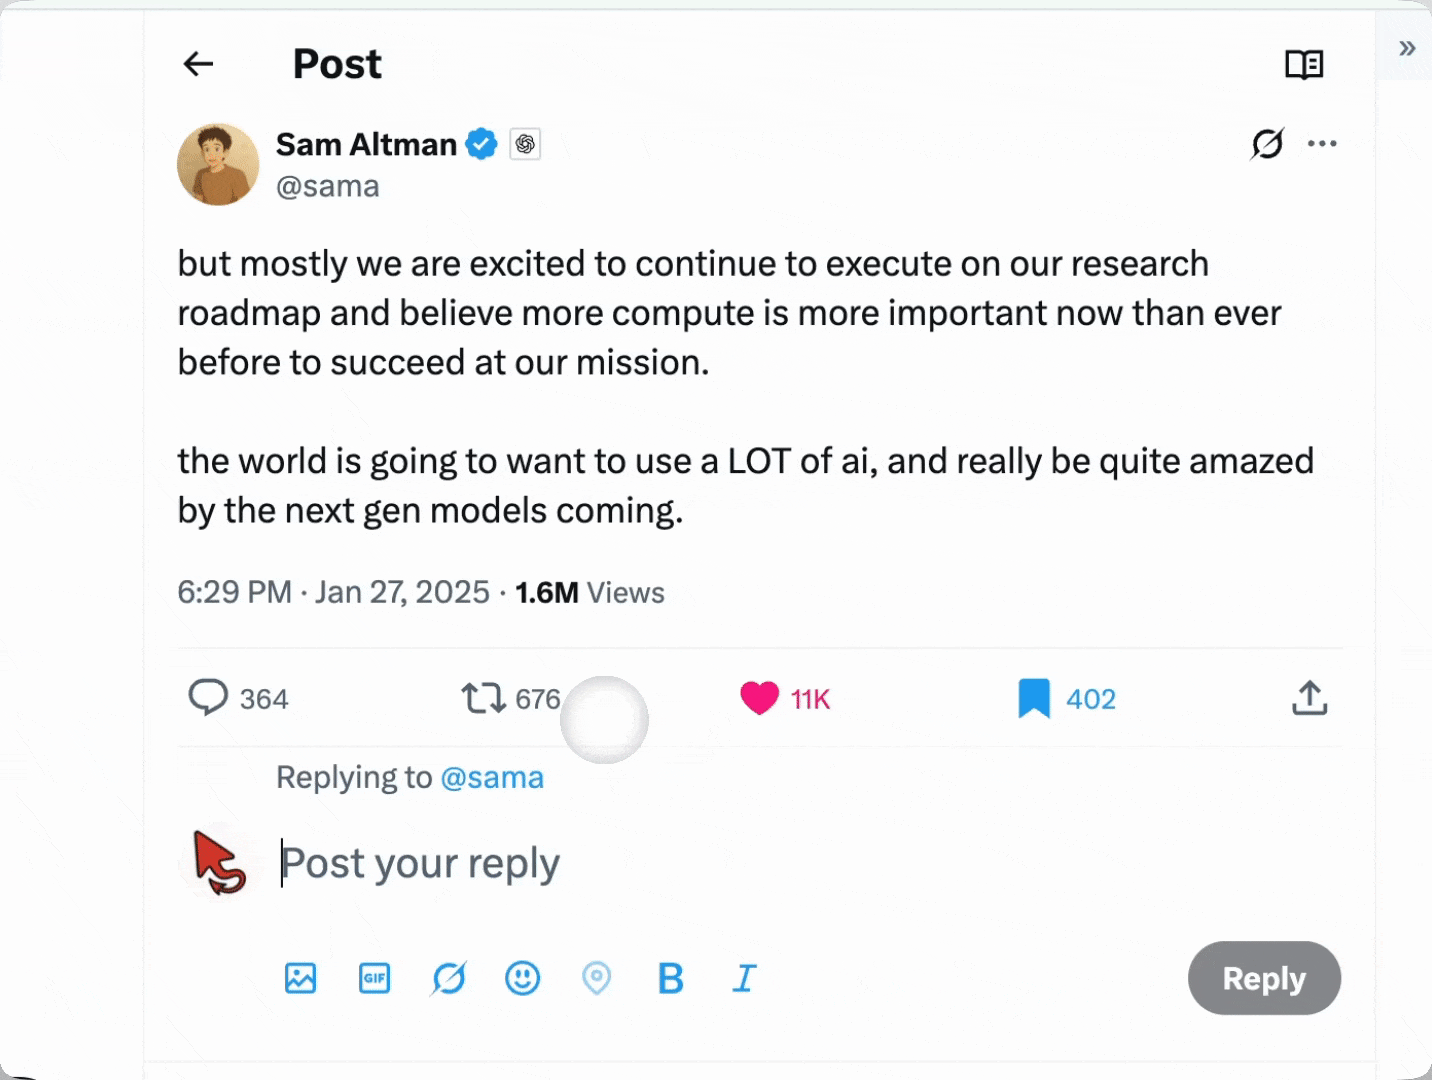Bookmark this post

point(1033,698)
